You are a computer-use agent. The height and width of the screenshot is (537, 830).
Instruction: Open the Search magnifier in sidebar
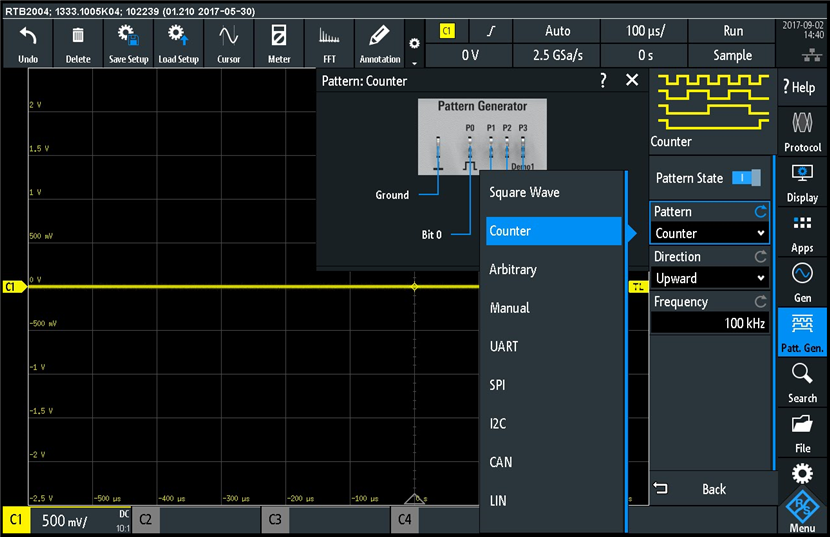(x=802, y=382)
